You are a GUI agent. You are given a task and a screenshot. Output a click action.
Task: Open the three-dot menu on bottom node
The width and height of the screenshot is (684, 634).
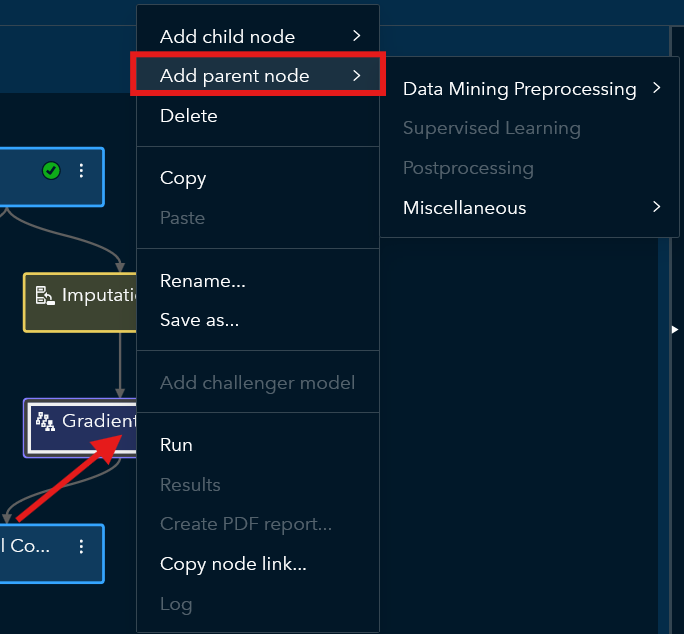coord(82,546)
